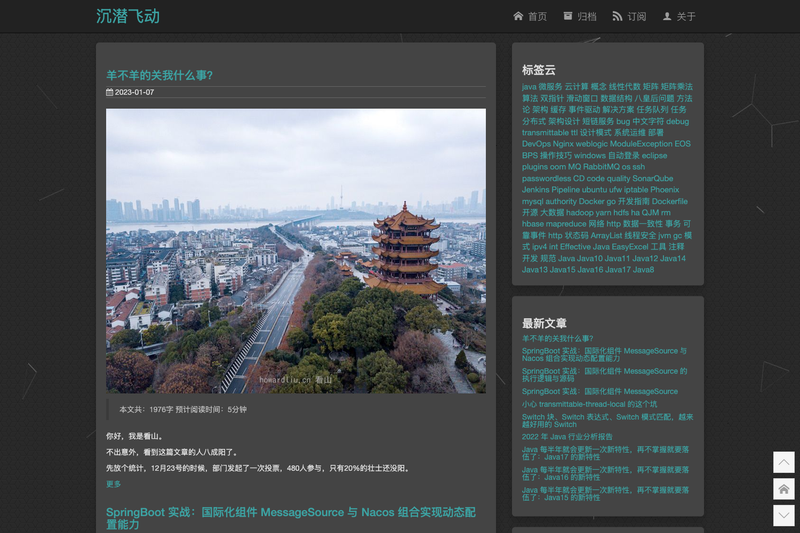Select the 自动登录 tag
Image resolution: width=800 pixels, height=533 pixels.
click(623, 156)
